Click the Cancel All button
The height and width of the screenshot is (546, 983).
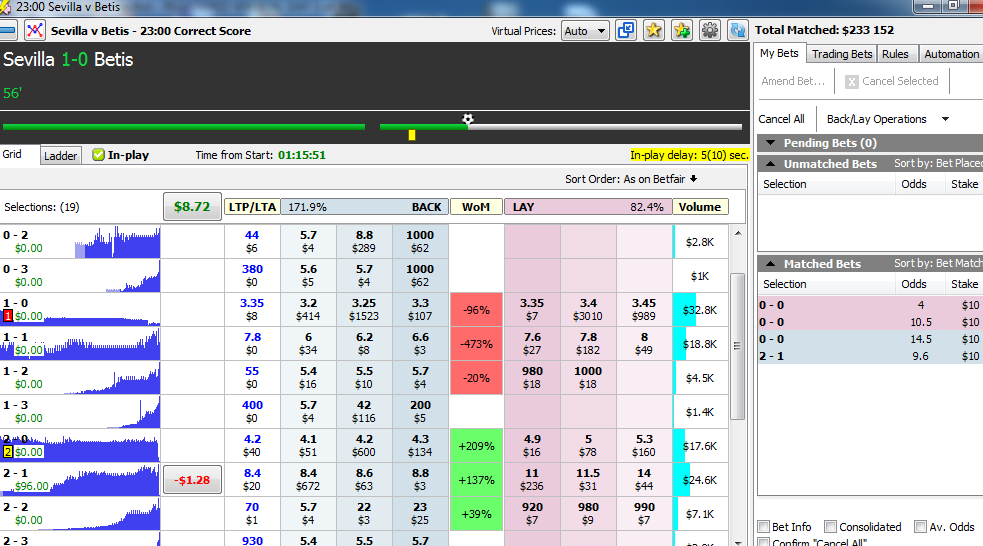[782, 119]
